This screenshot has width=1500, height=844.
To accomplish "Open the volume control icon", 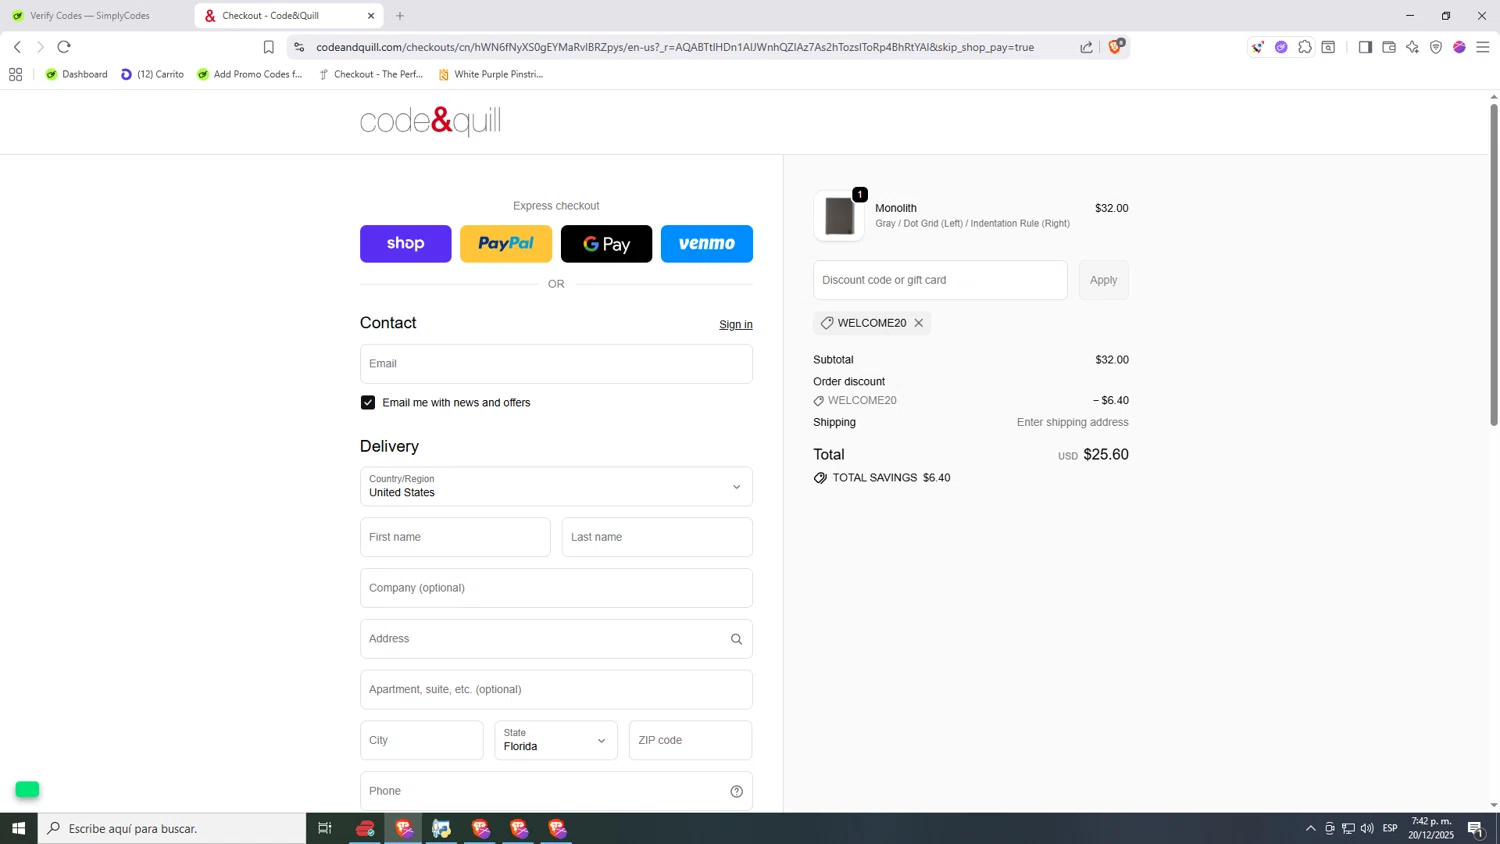I will tap(1367, 828).
